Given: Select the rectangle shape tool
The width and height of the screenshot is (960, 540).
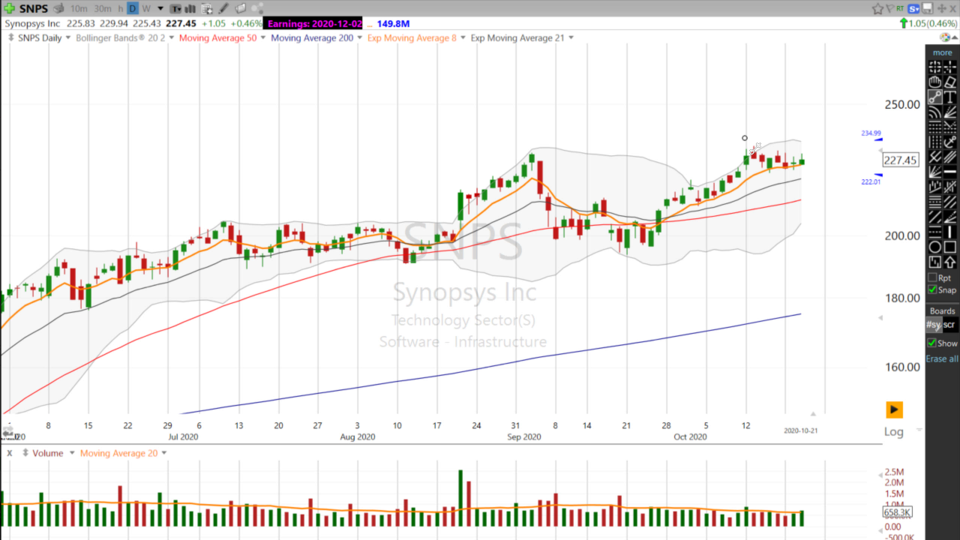Looking at the screenshot, I should [x=950, y=246].
